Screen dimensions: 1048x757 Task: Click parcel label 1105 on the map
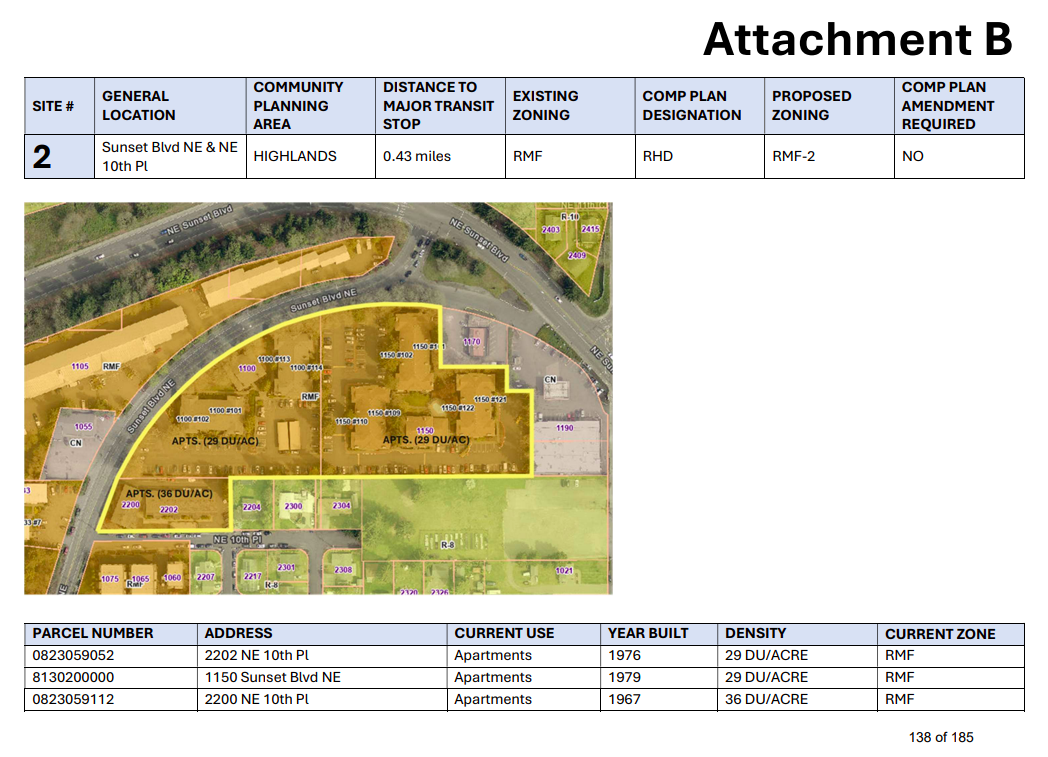click(80, 367)
